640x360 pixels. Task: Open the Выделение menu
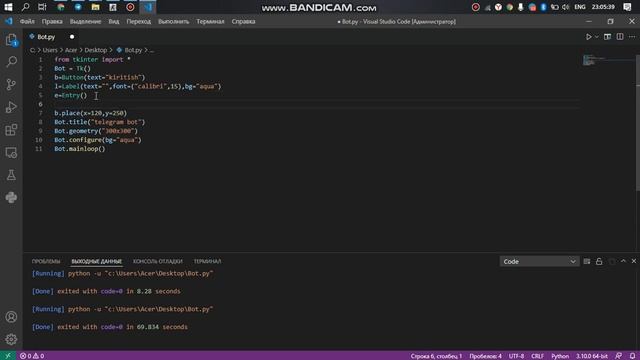pyautogui.click(x=85, y=21)
